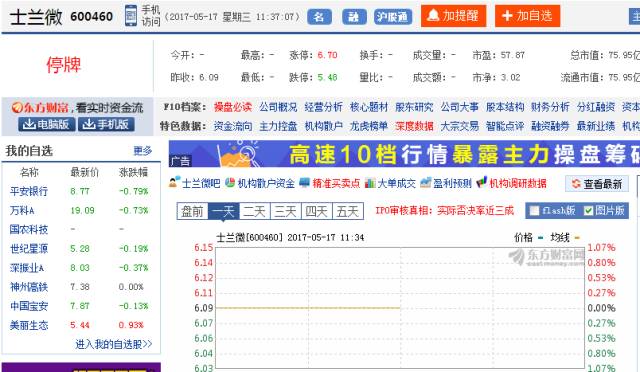Open 平安银行 in watchlist
Screen dimensions: 640x372
coord(29,191)
